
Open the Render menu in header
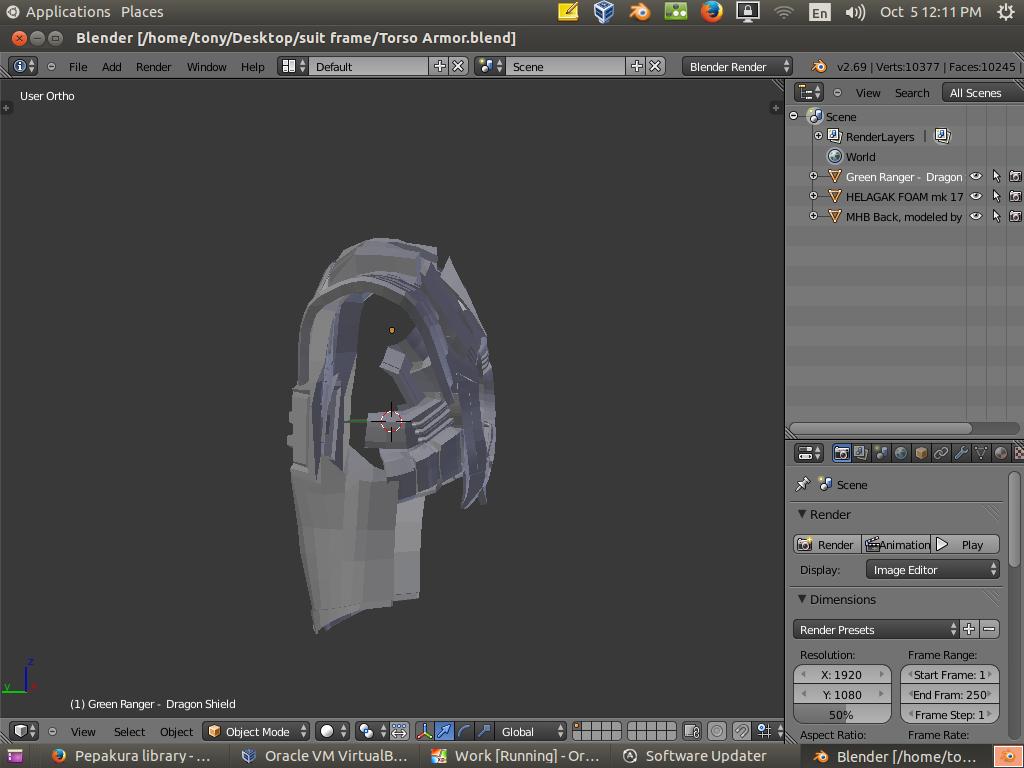153,67
